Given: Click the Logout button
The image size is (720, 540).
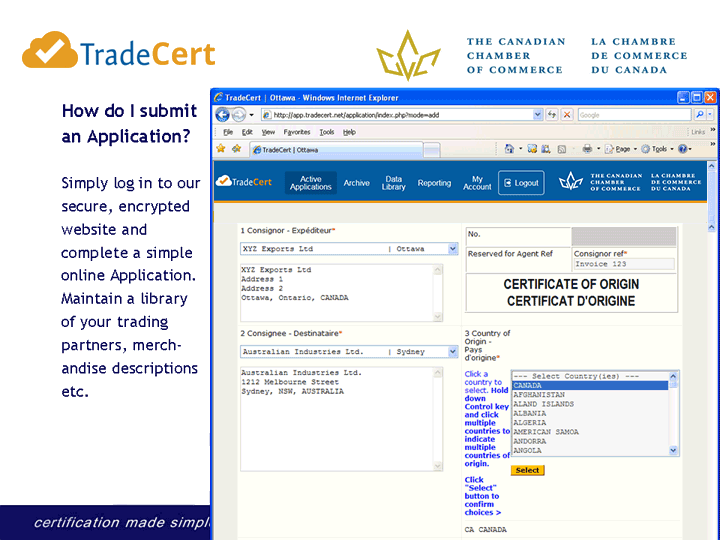Looking at the screenshot, I should 521,183.
